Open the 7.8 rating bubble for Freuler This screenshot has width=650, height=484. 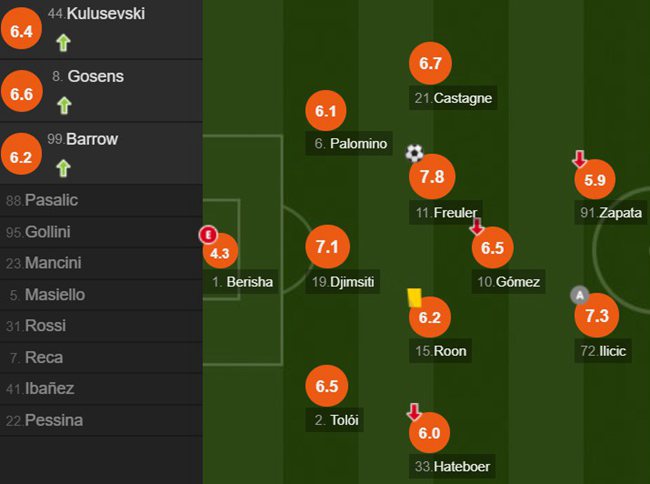(432, 177)
